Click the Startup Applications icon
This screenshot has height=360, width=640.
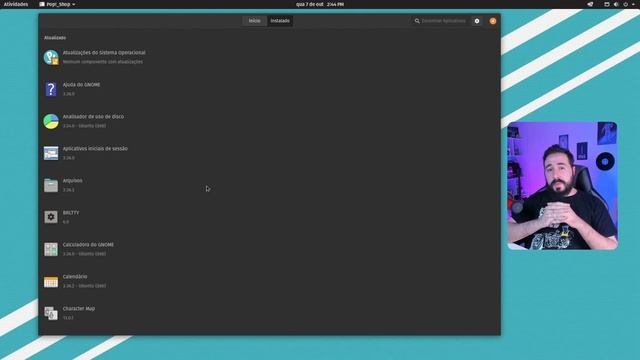point(51,153)
